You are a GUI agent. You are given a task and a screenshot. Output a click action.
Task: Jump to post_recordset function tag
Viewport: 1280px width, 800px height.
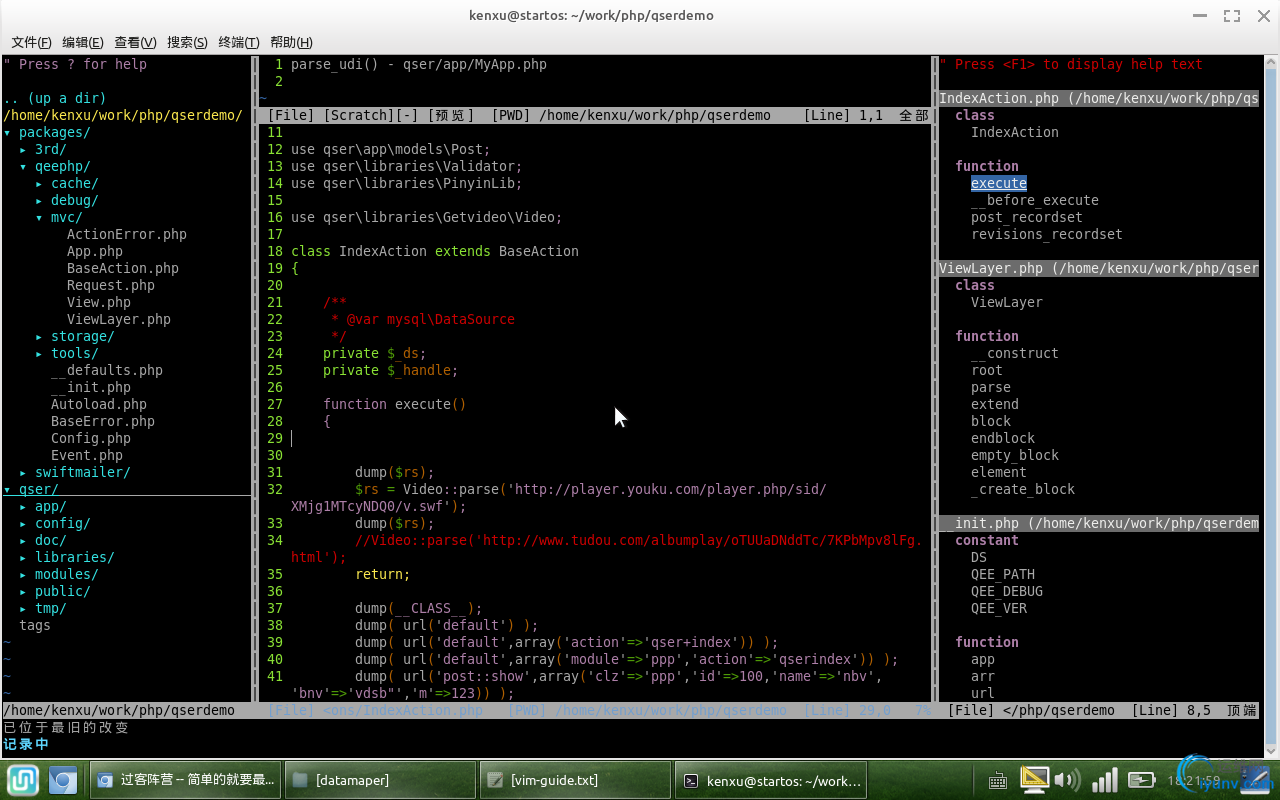tap(1027, 217)
